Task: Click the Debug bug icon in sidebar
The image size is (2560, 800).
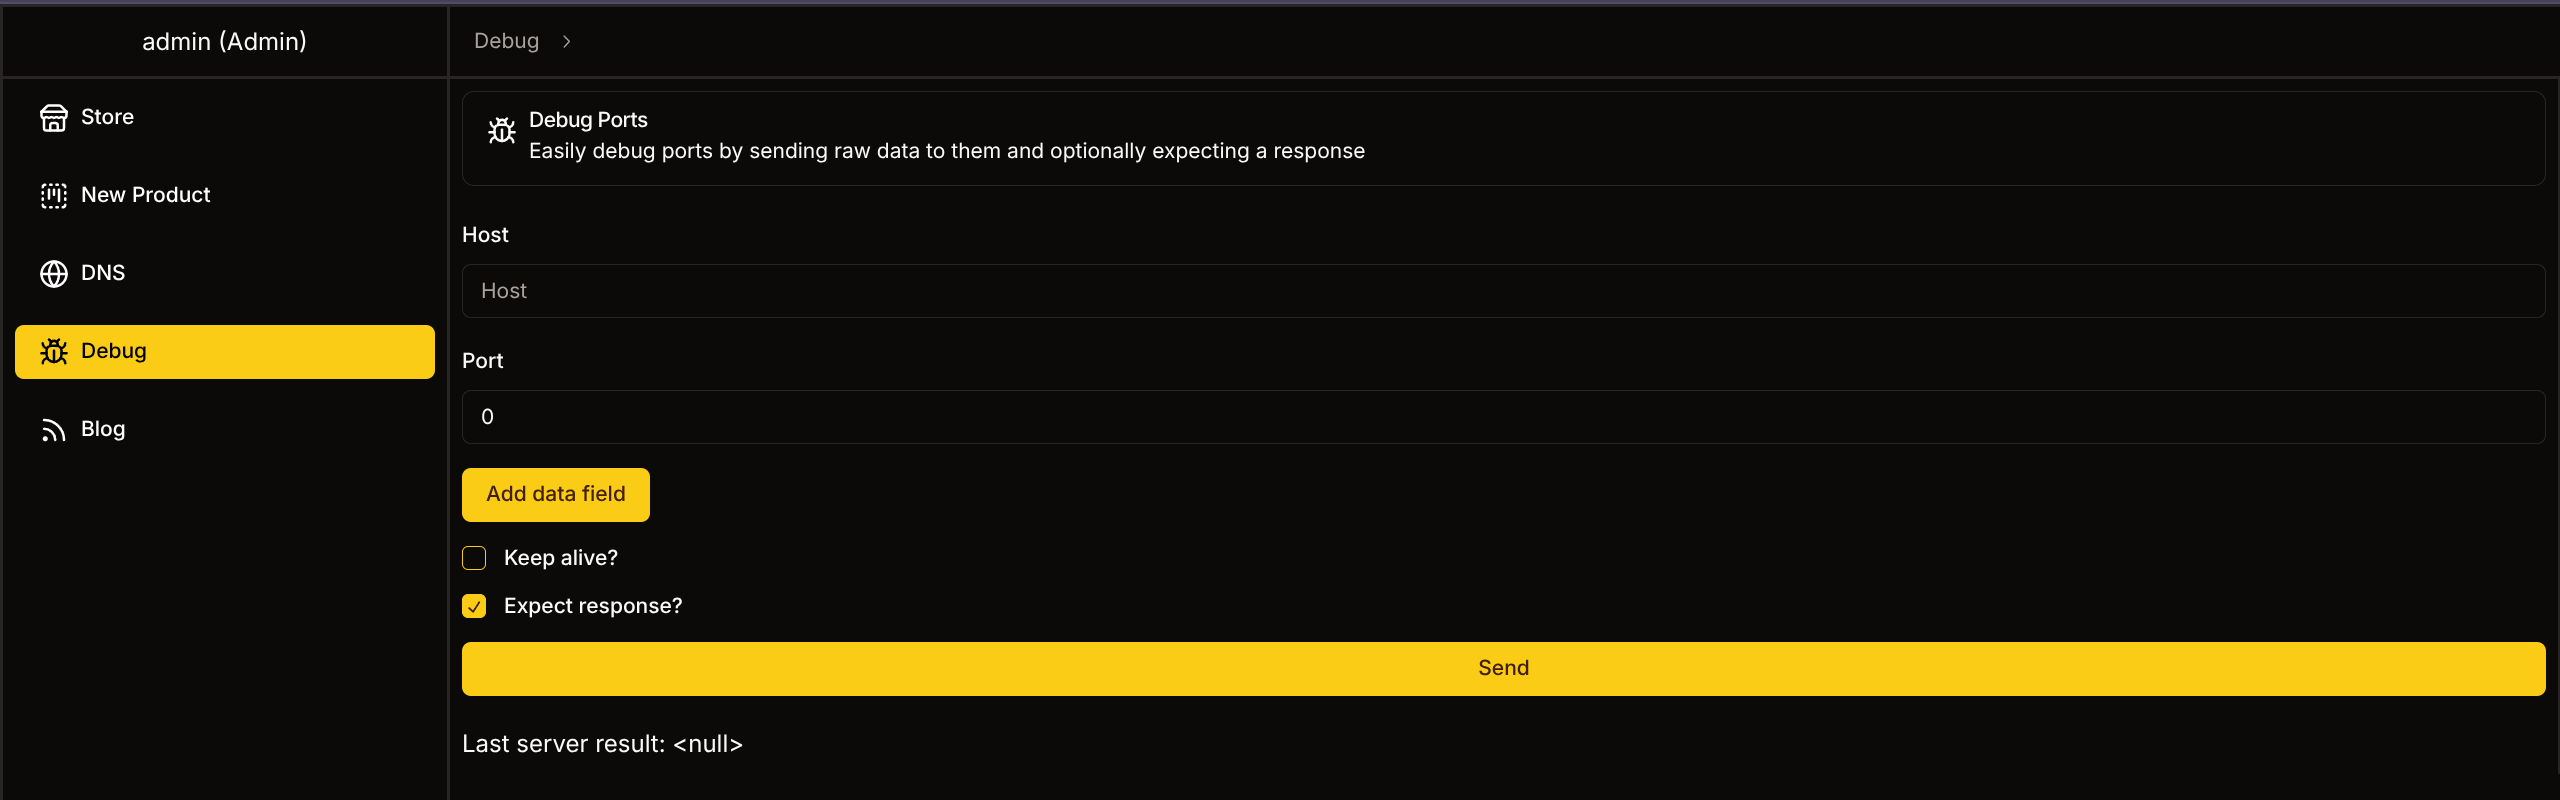Action: 54,352
